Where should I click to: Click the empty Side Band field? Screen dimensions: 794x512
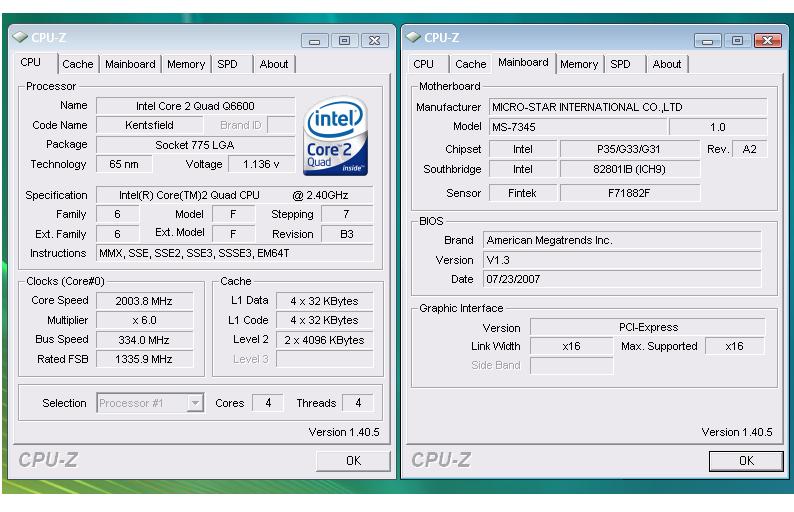[571, 366]
